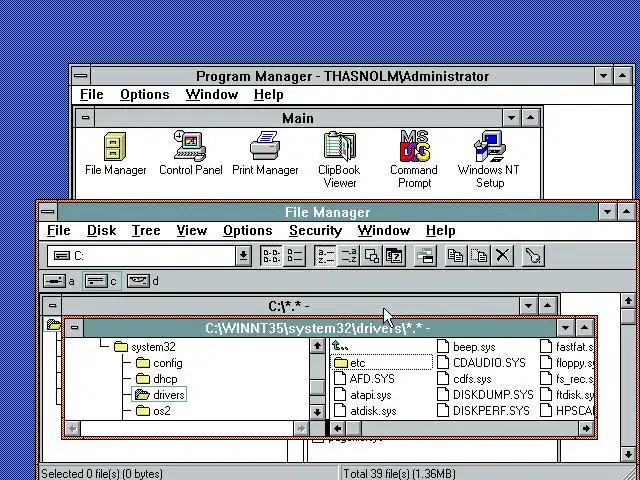Open Disk menu in File Manager
The image size is (640, 480).
tap(102, 231)
